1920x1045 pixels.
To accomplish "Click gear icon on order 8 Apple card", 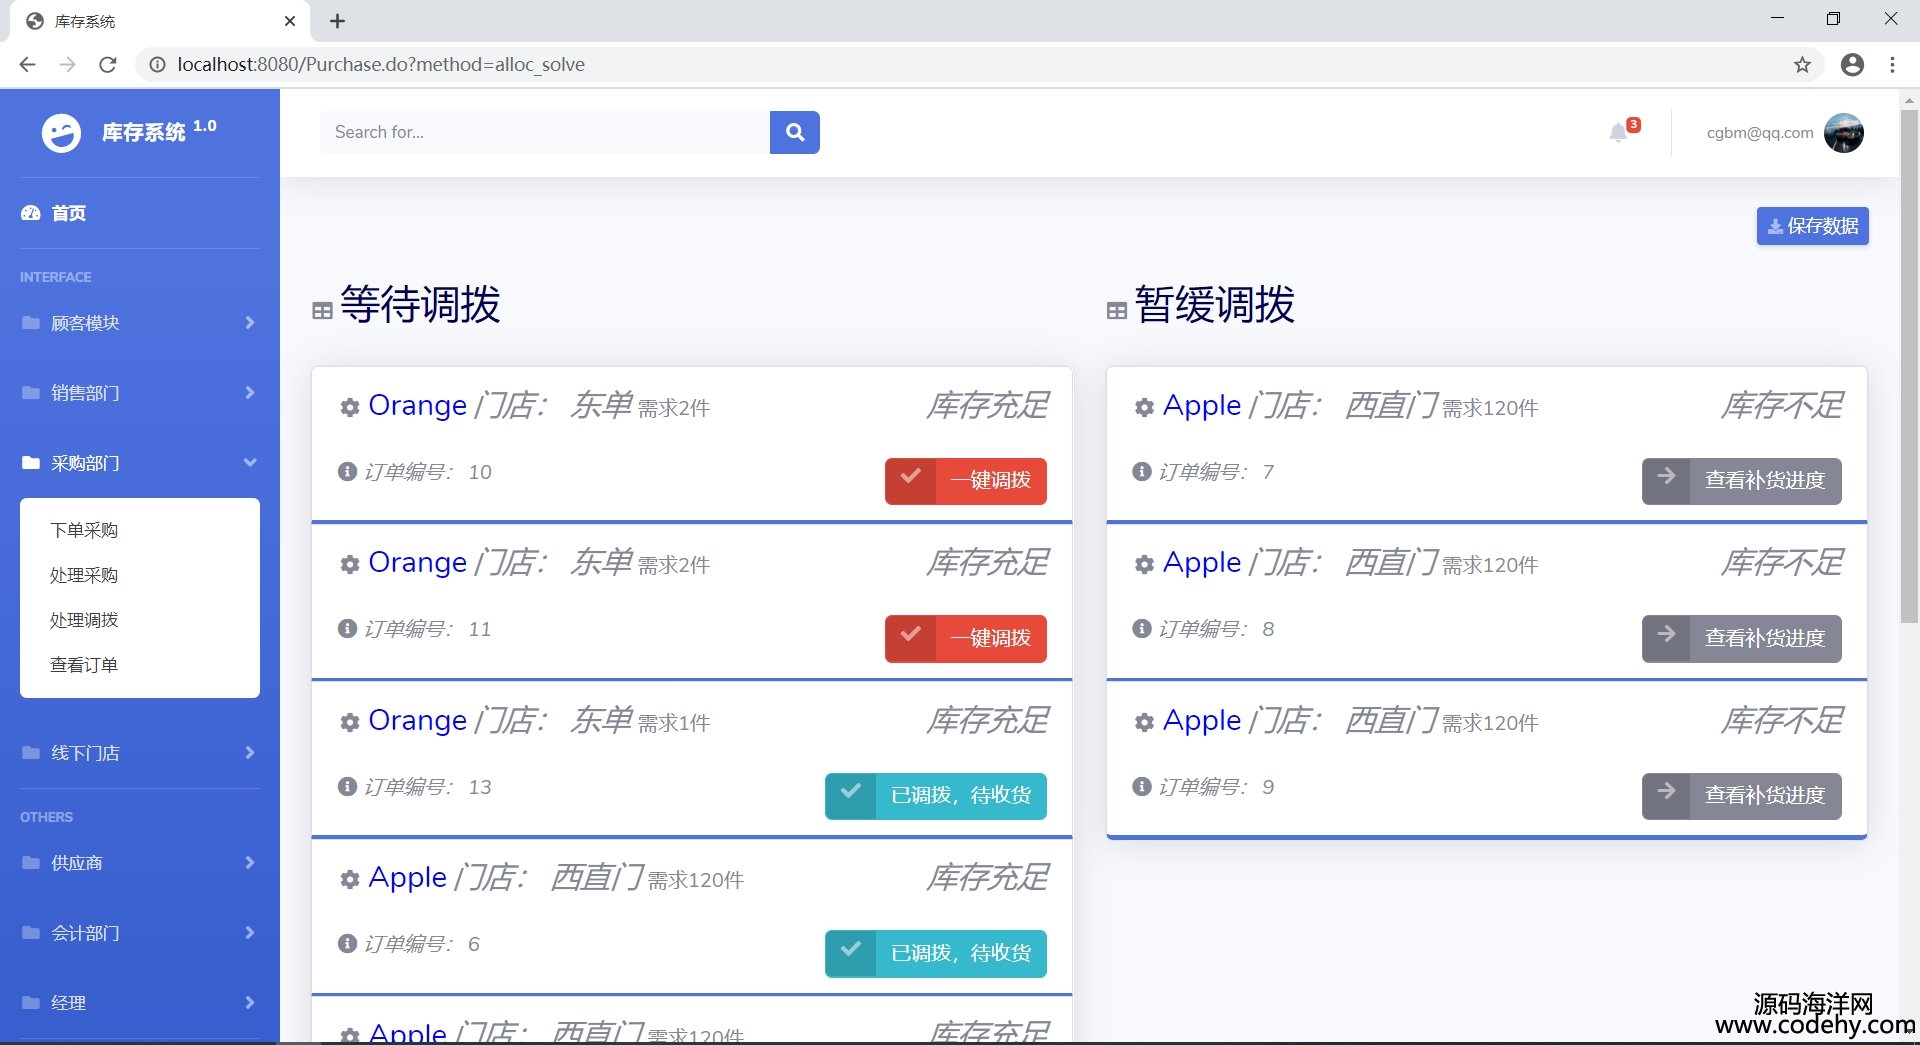I will [1144, 565].
